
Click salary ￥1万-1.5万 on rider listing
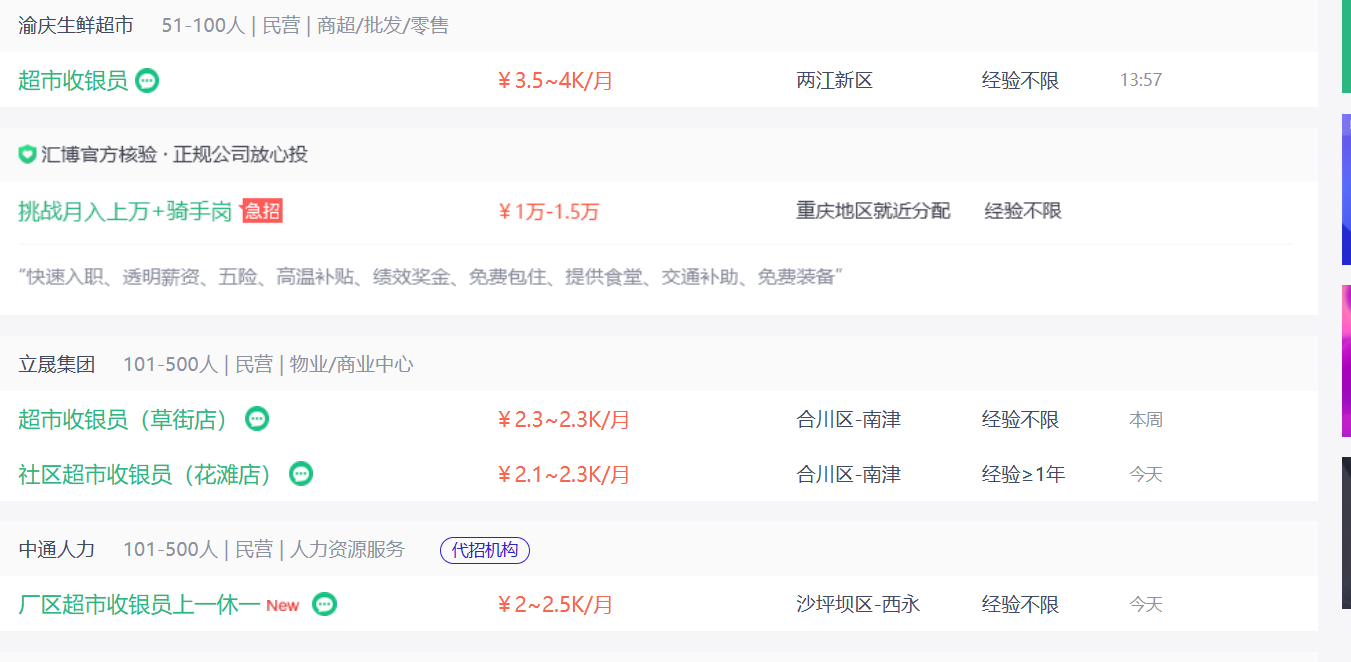tap(548, 212)
